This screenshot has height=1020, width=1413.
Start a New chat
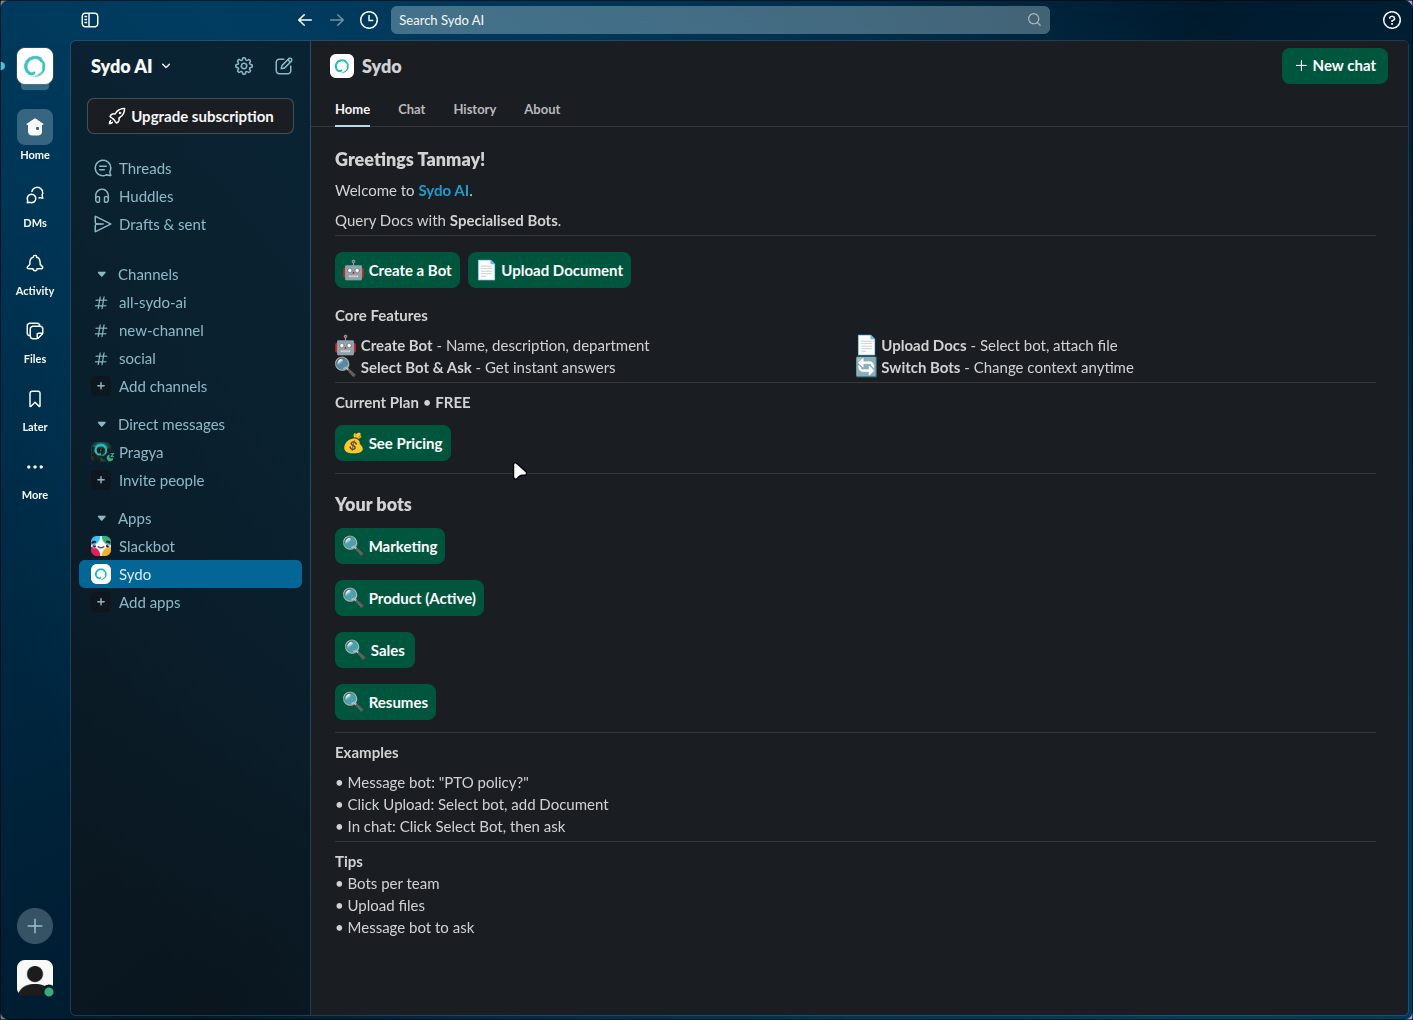[x=1334, y=66]
